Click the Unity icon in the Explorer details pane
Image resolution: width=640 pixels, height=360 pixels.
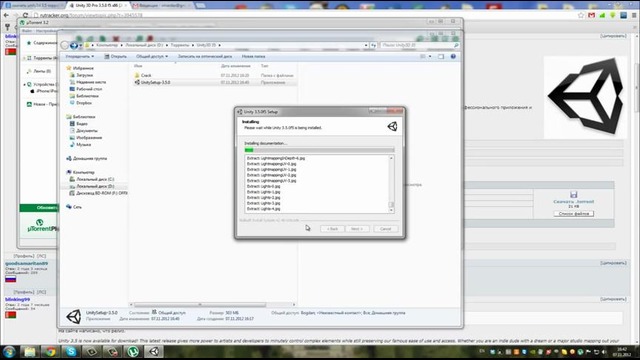[x=74, y=316]
